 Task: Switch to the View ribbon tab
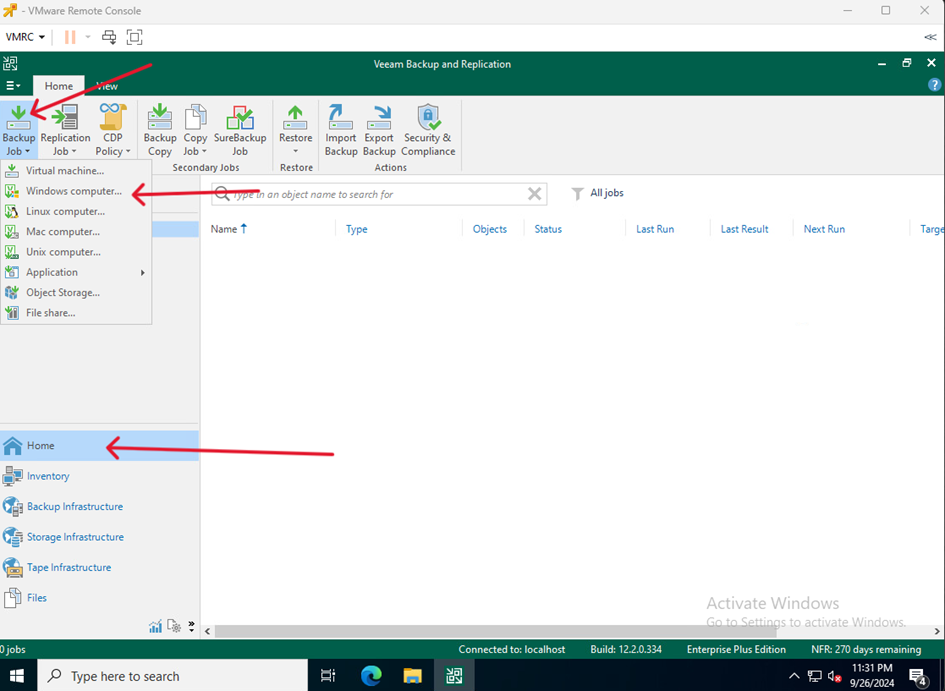[106, 86]
